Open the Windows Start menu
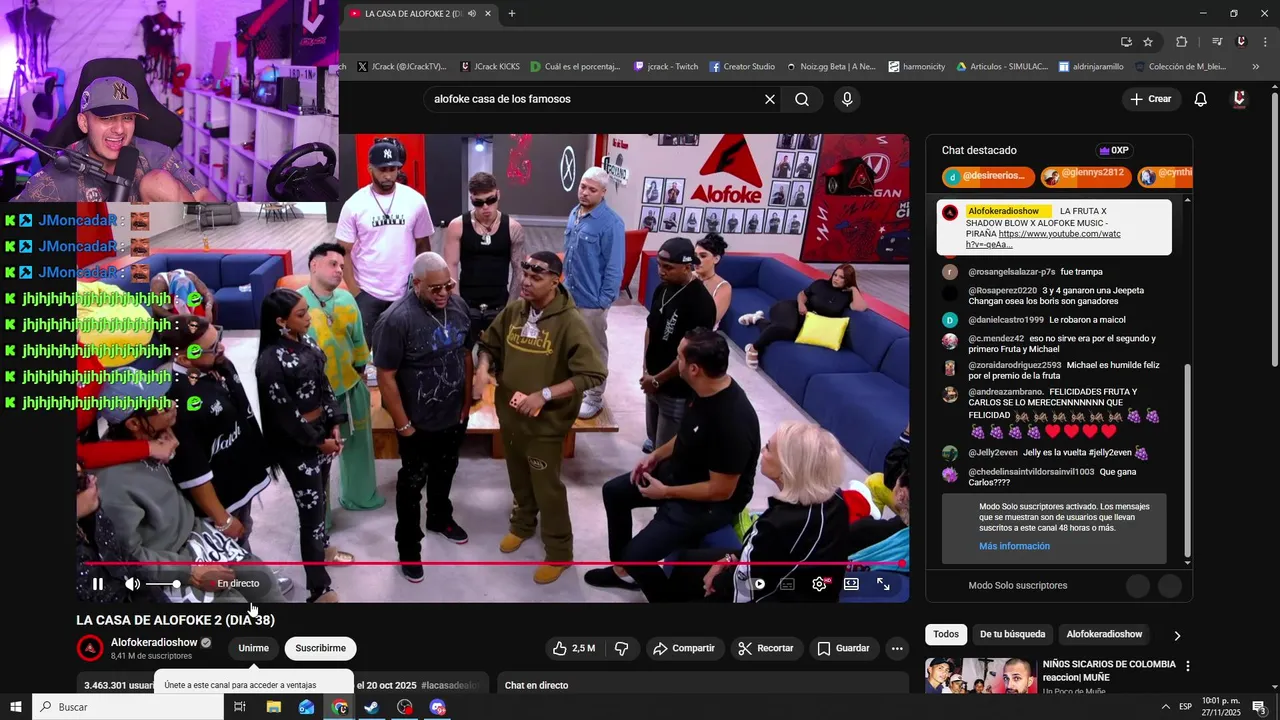Image resolution: width=1280 pixels, height=720 pixels. click(x=16, y=707)
